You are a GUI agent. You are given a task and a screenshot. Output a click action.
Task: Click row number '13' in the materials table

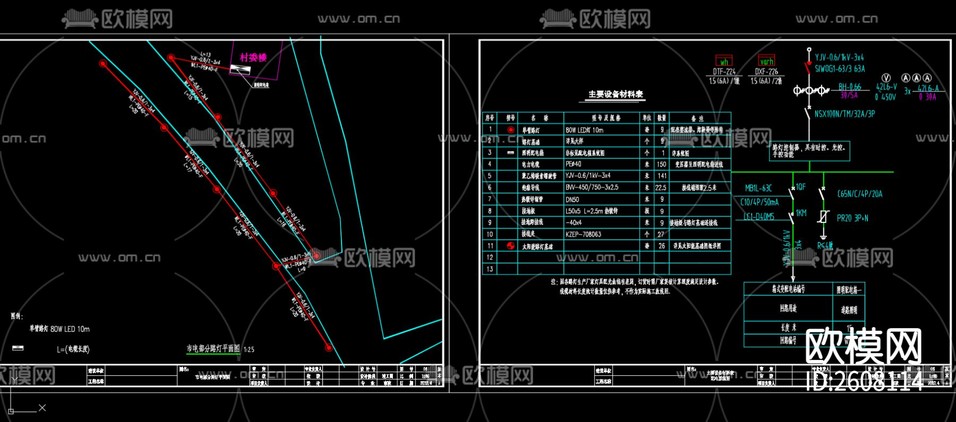point(490,268)
